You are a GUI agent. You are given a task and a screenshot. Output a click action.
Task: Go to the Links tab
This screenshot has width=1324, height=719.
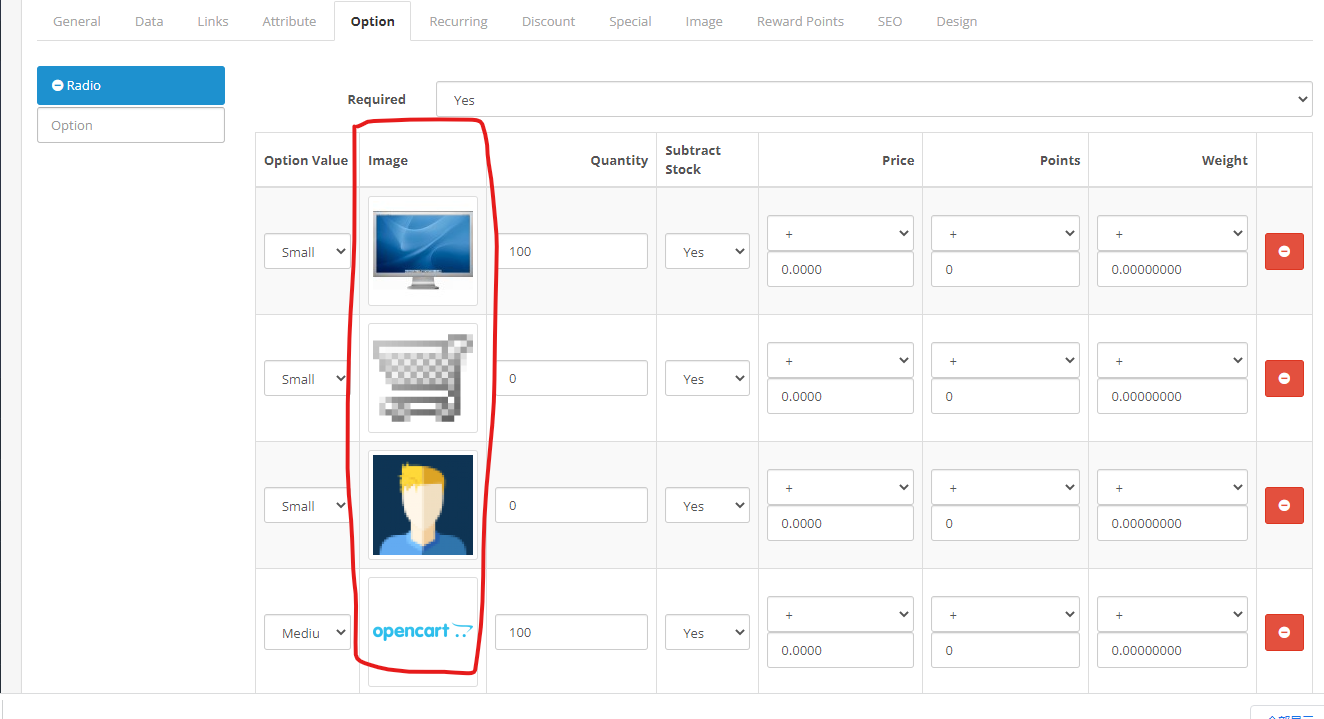coord(213,21)
